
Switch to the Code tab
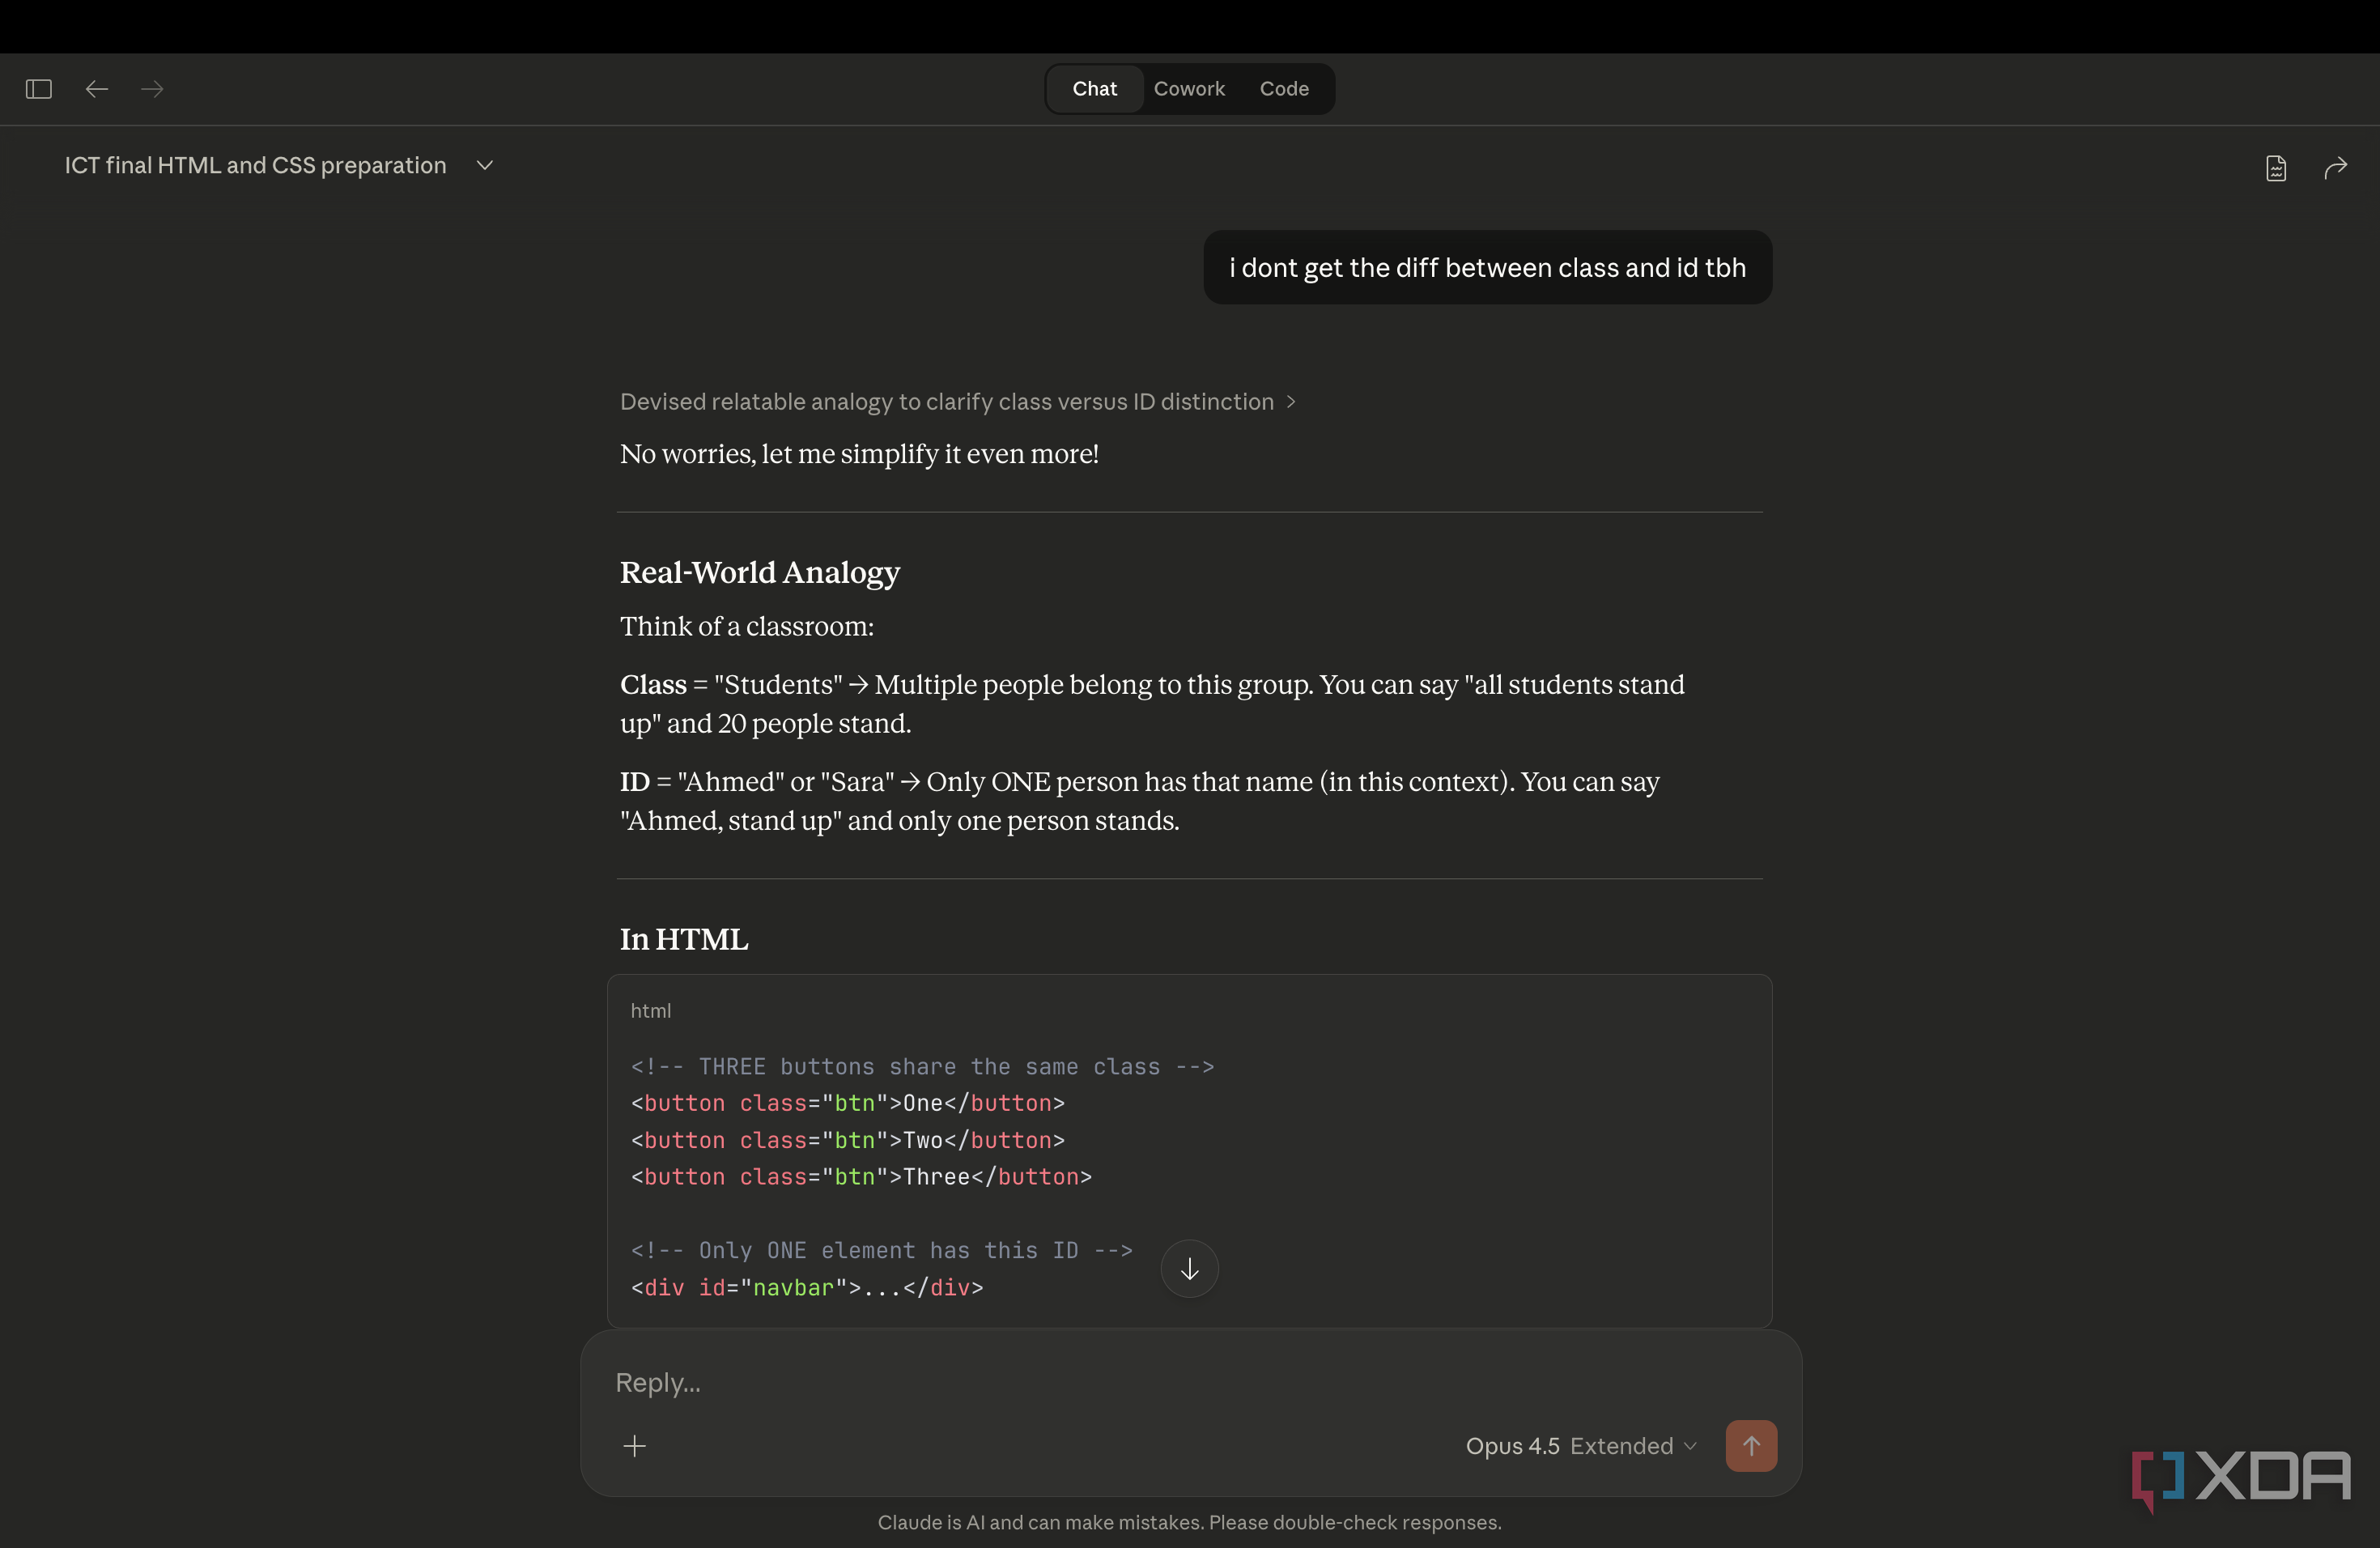1284,89
